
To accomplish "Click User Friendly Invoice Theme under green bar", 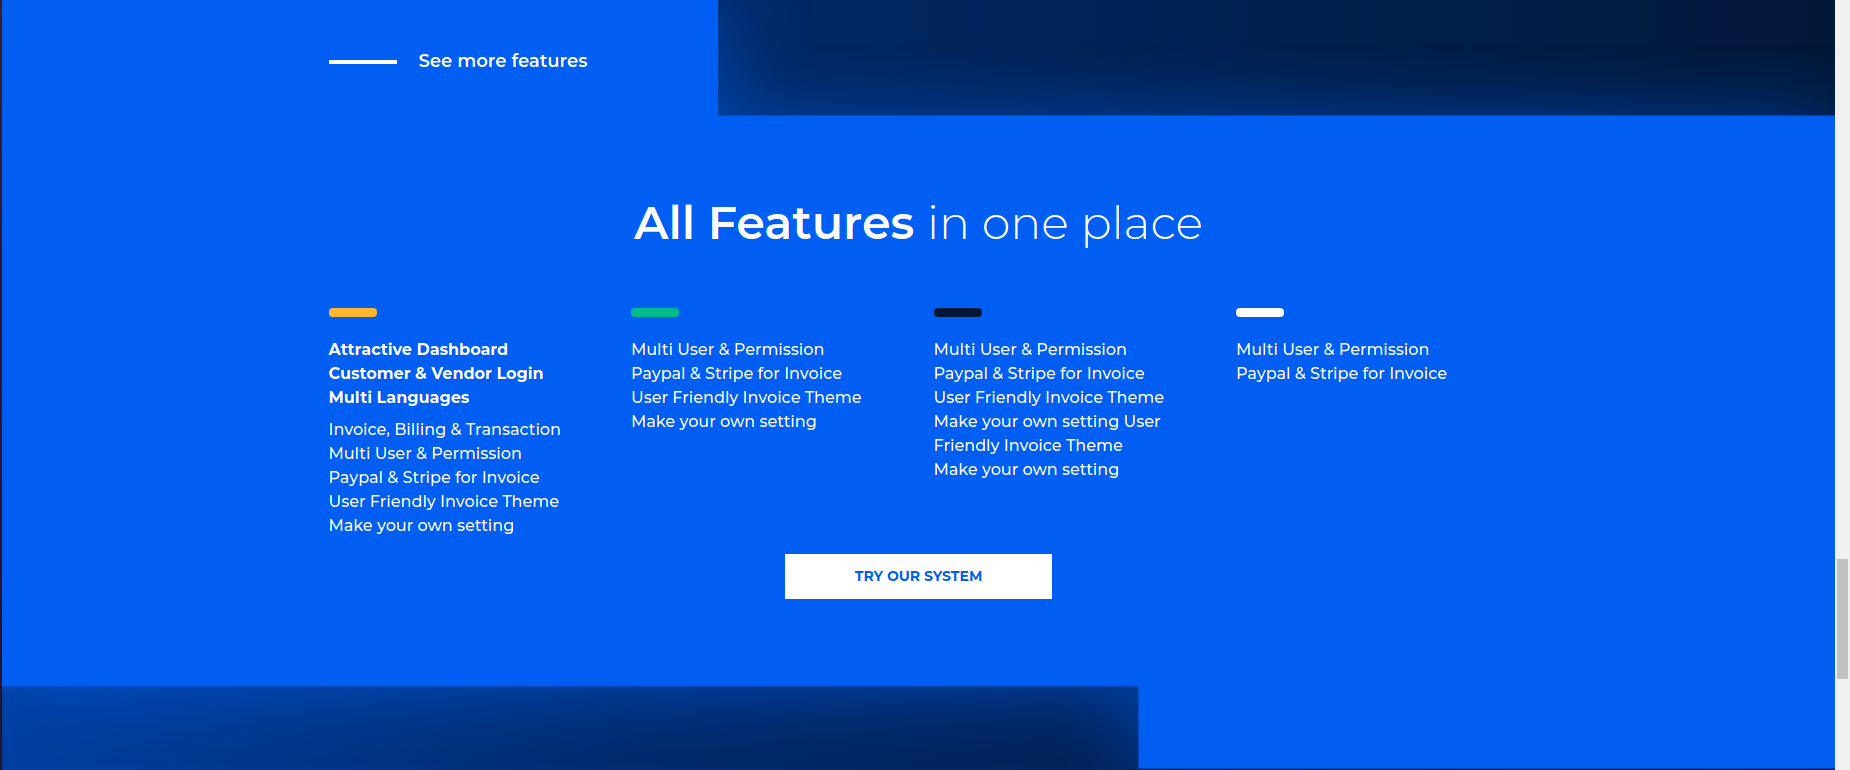I will [x=746, y=397].
